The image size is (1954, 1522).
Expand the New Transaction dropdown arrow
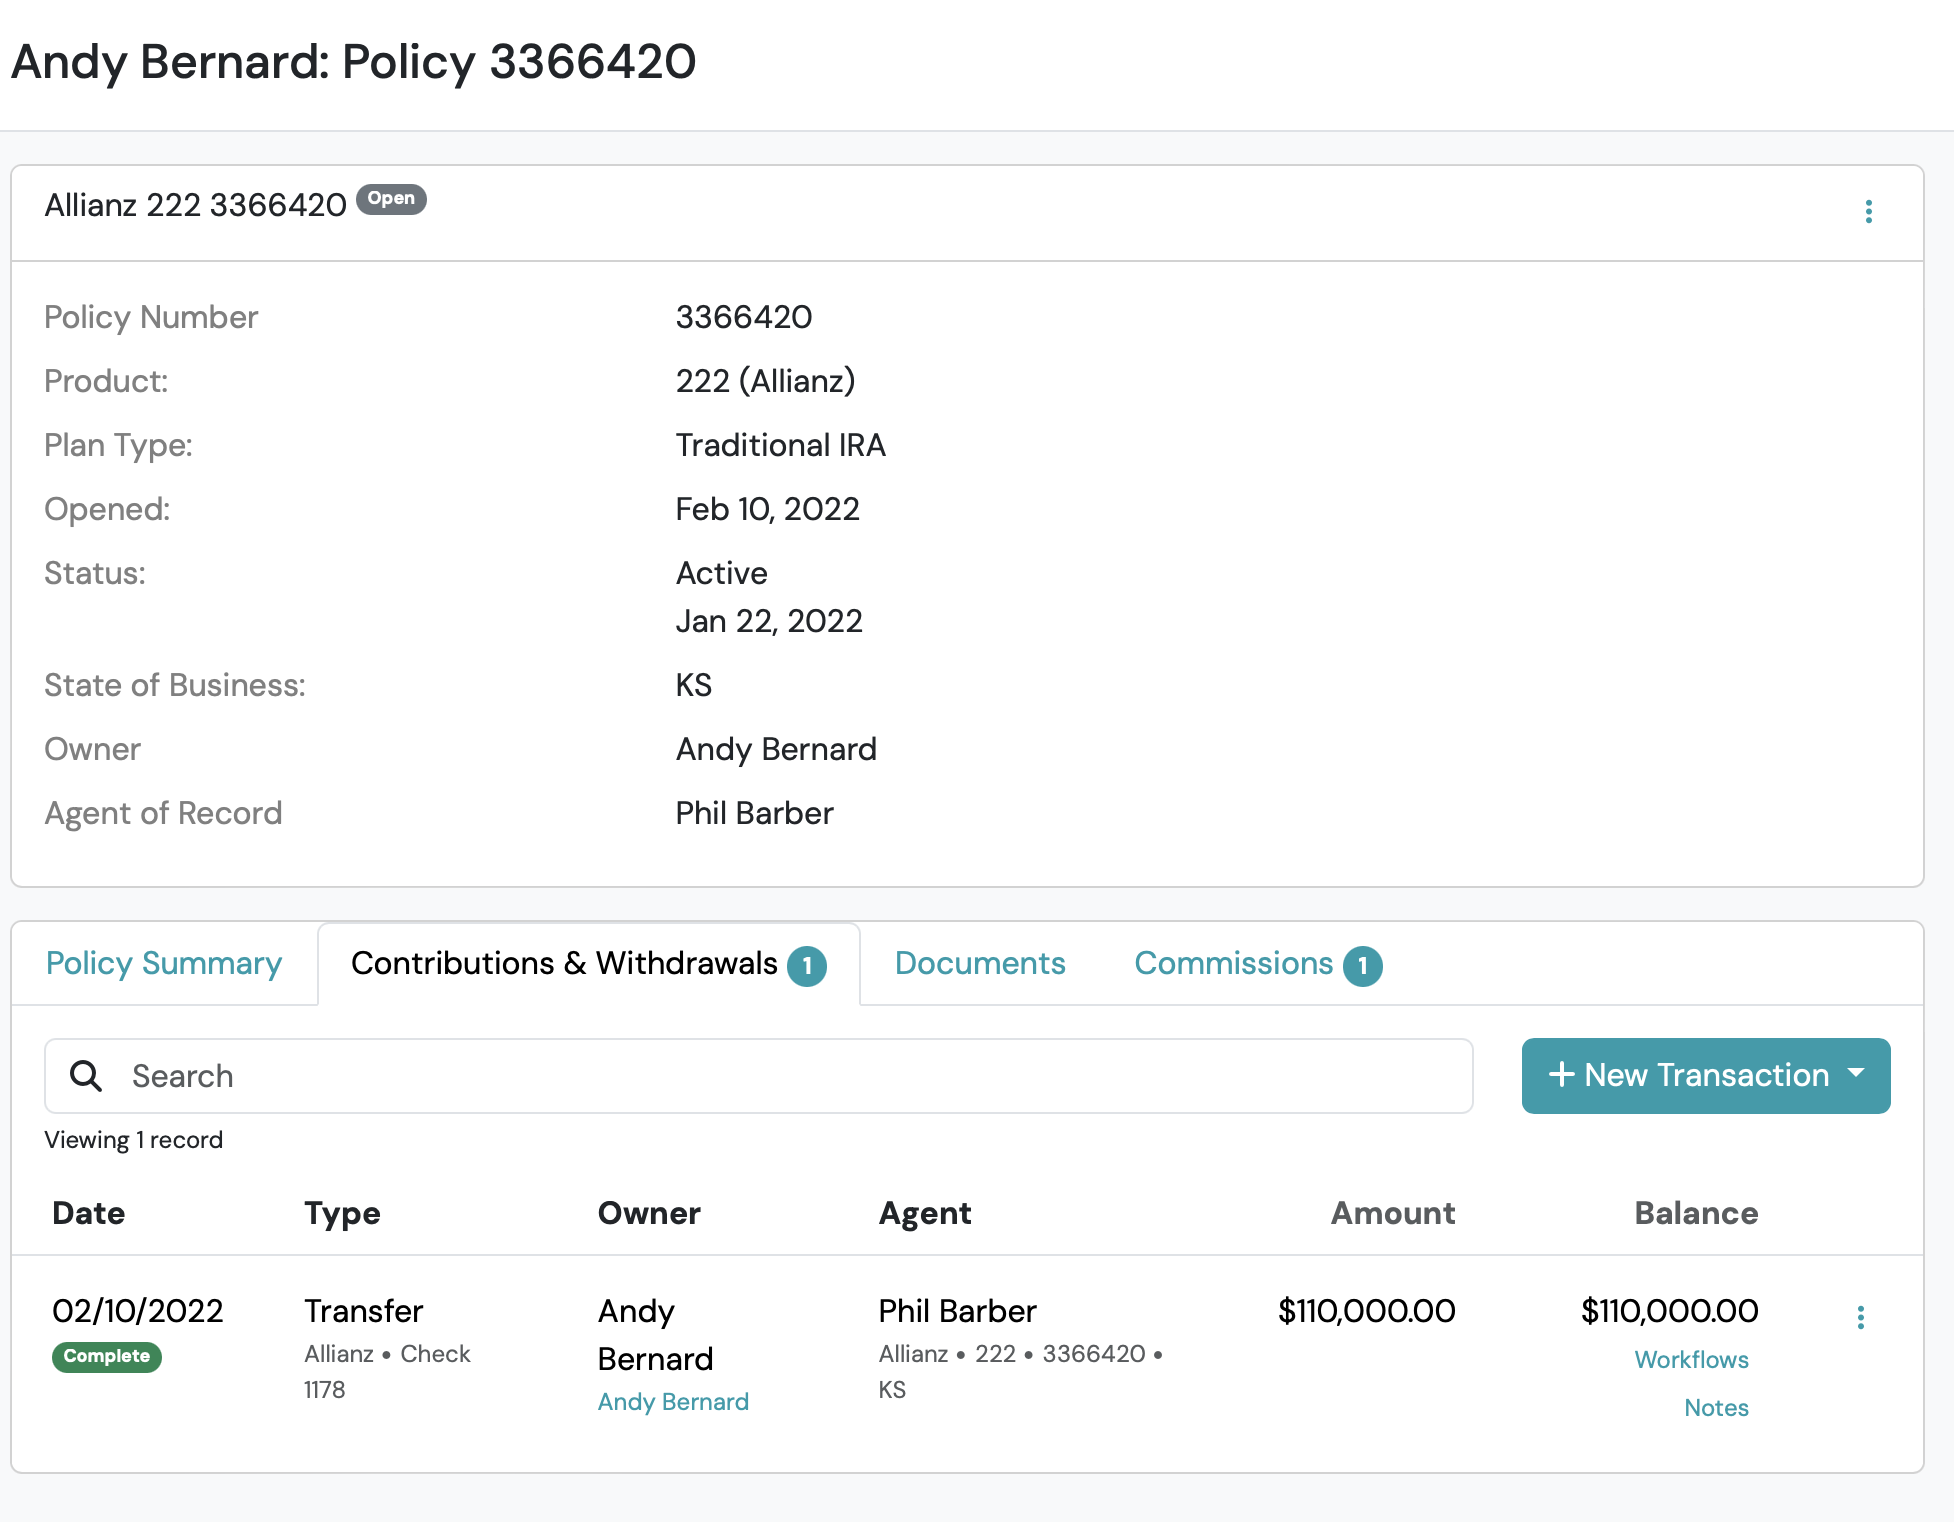pos(1857,1073)
